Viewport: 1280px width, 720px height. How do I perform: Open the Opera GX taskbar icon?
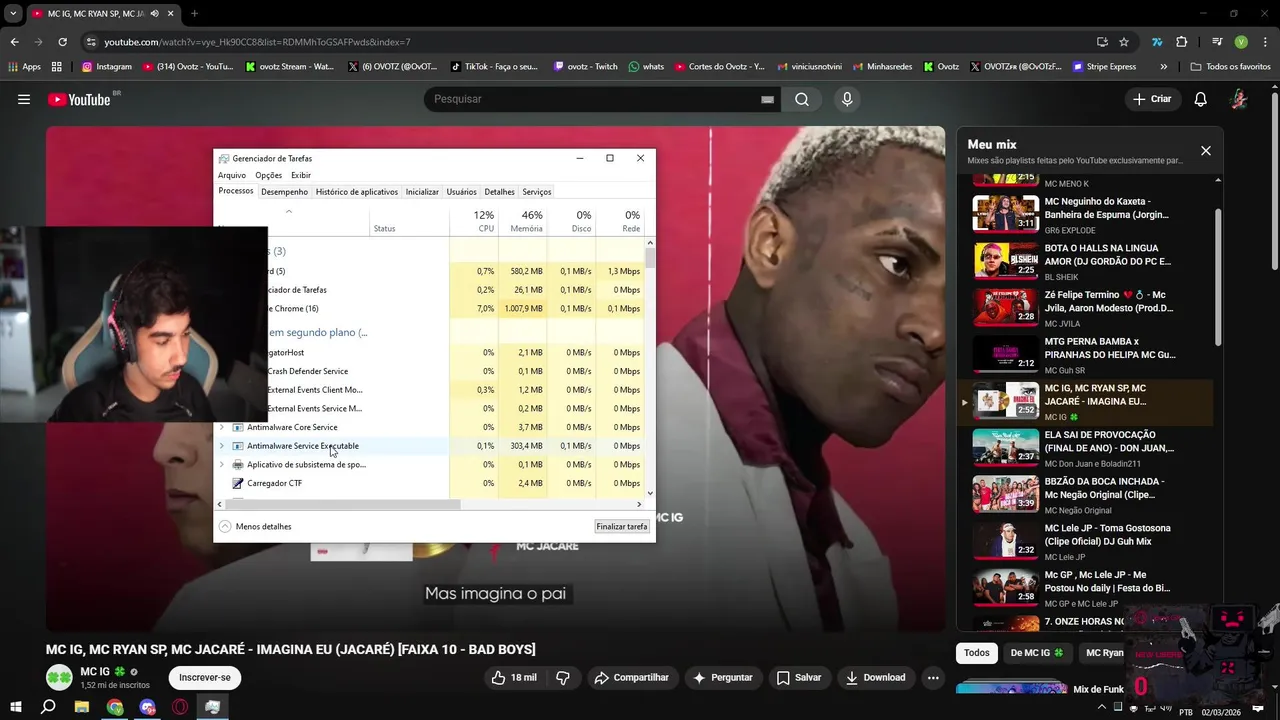click(180, 707)
